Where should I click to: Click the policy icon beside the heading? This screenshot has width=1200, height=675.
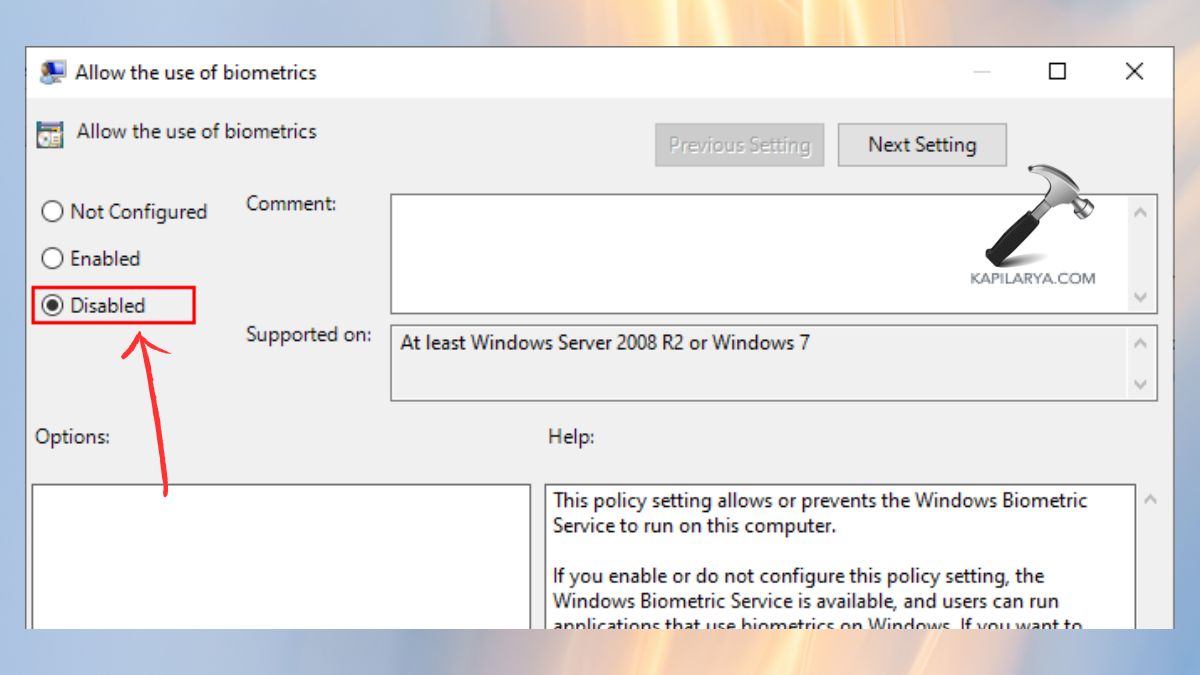click(49, 134)
